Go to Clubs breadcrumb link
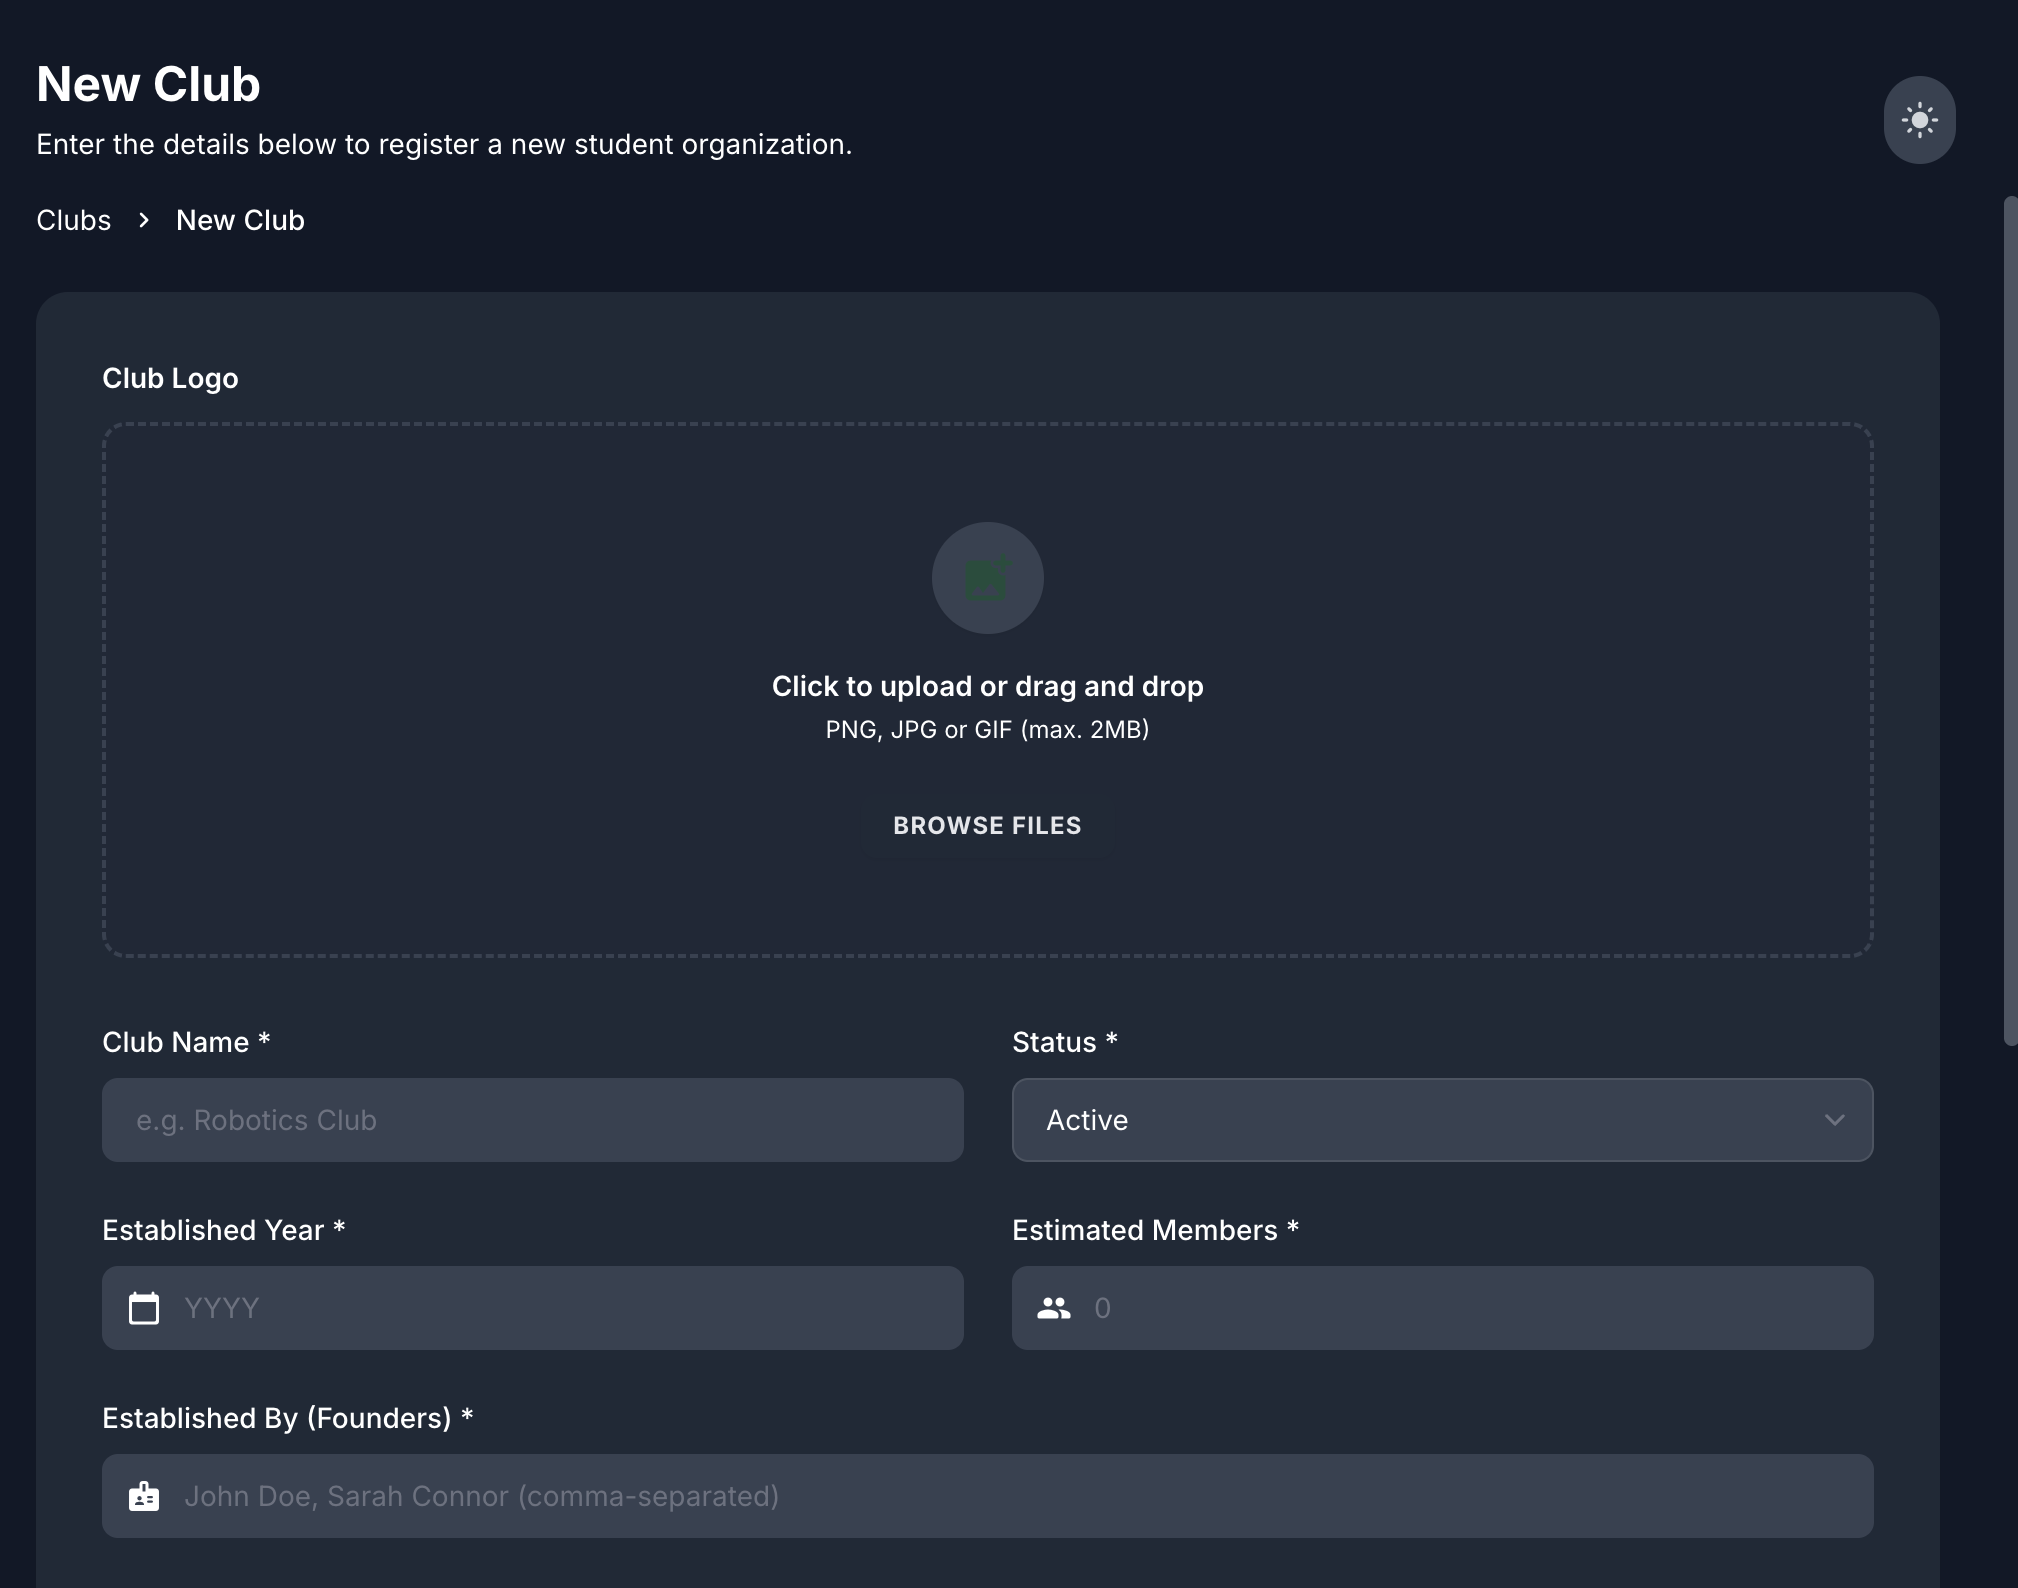The image size is (2018, 1588). point(73,220)
